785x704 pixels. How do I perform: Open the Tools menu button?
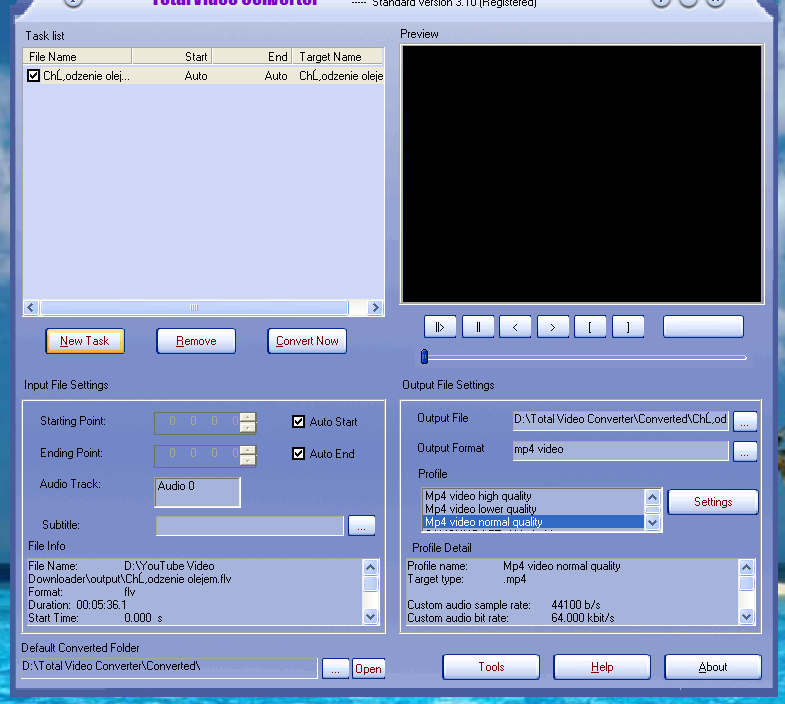pyautogui.click(x=491, y=667)
